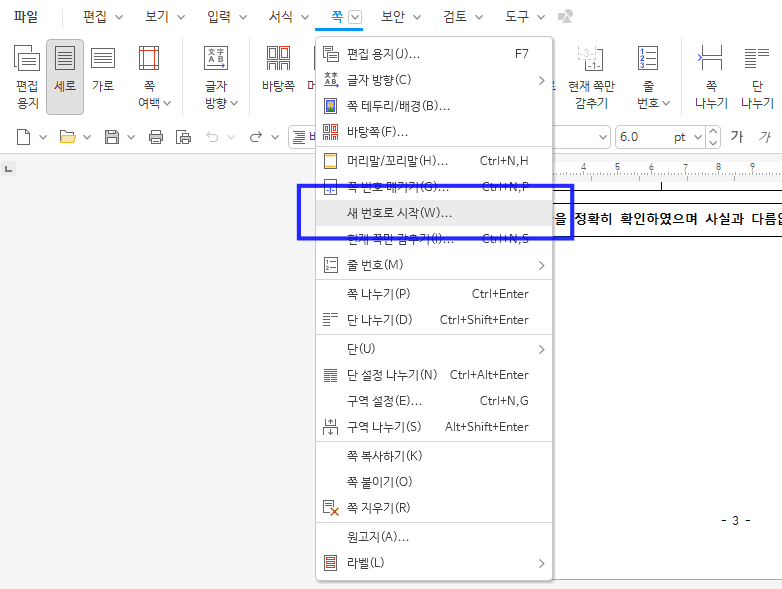
Task: Choose 편집 용지(J) menu entry
Action: 434,53
